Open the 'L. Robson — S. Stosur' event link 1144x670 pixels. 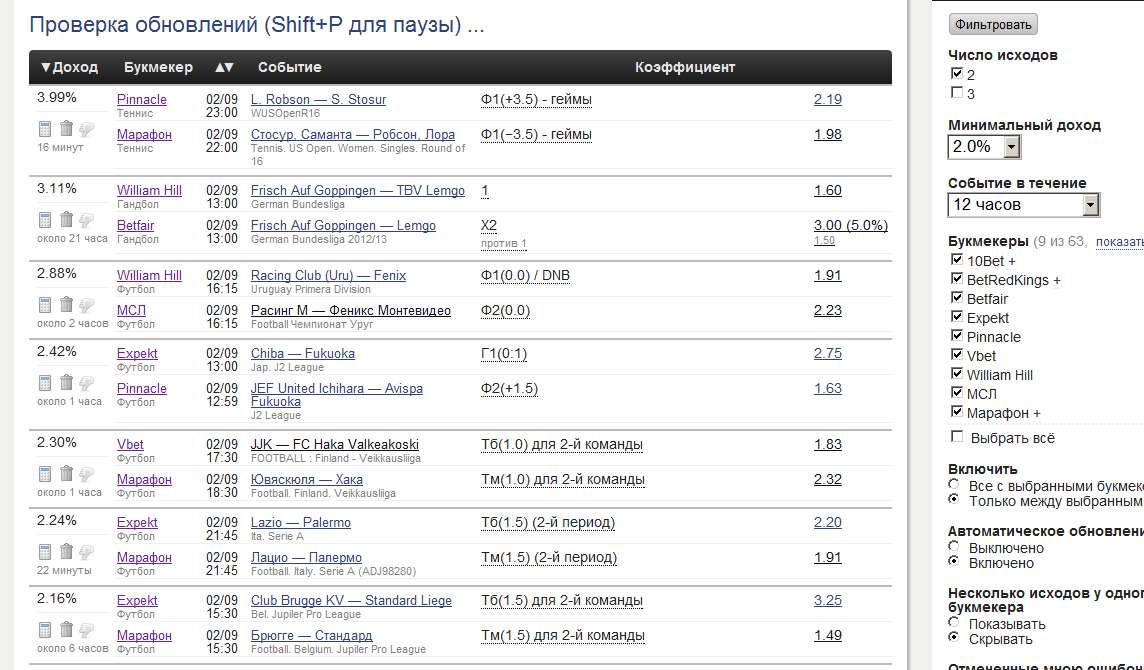pos(318,99)
